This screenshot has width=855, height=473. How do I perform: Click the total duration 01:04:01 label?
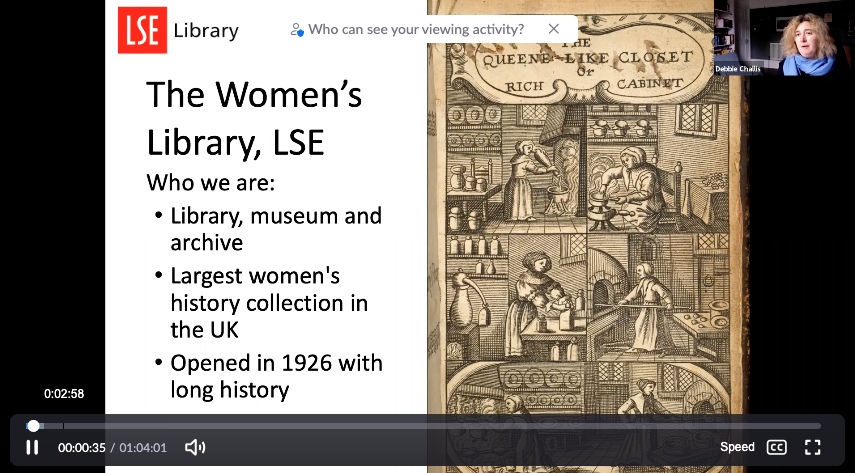pyautogui.click(x=143, y=448)
